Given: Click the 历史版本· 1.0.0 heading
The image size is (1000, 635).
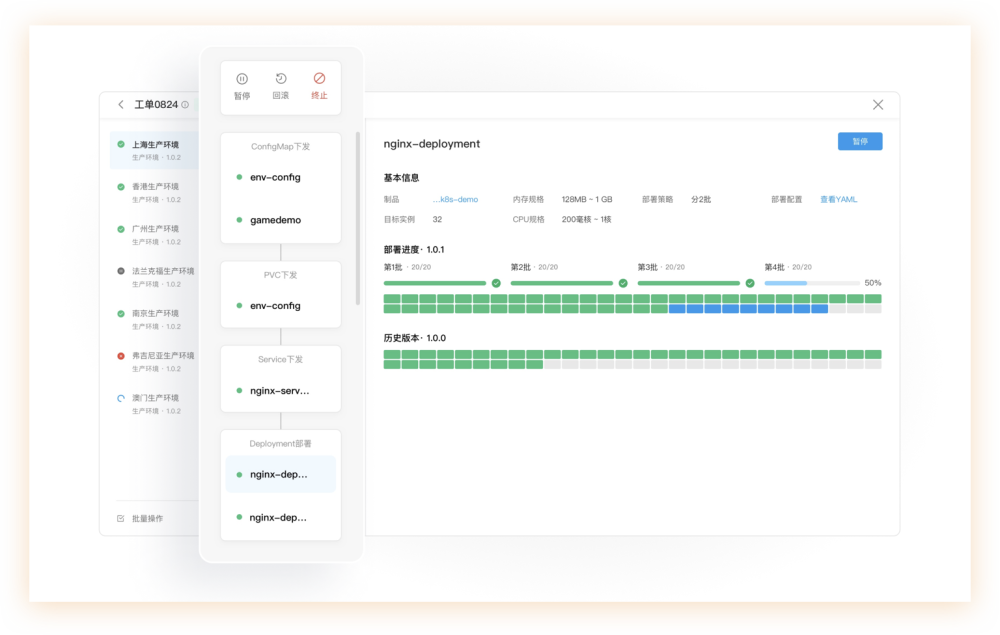Looking at the screenshot, I should (x=415, y=338).
